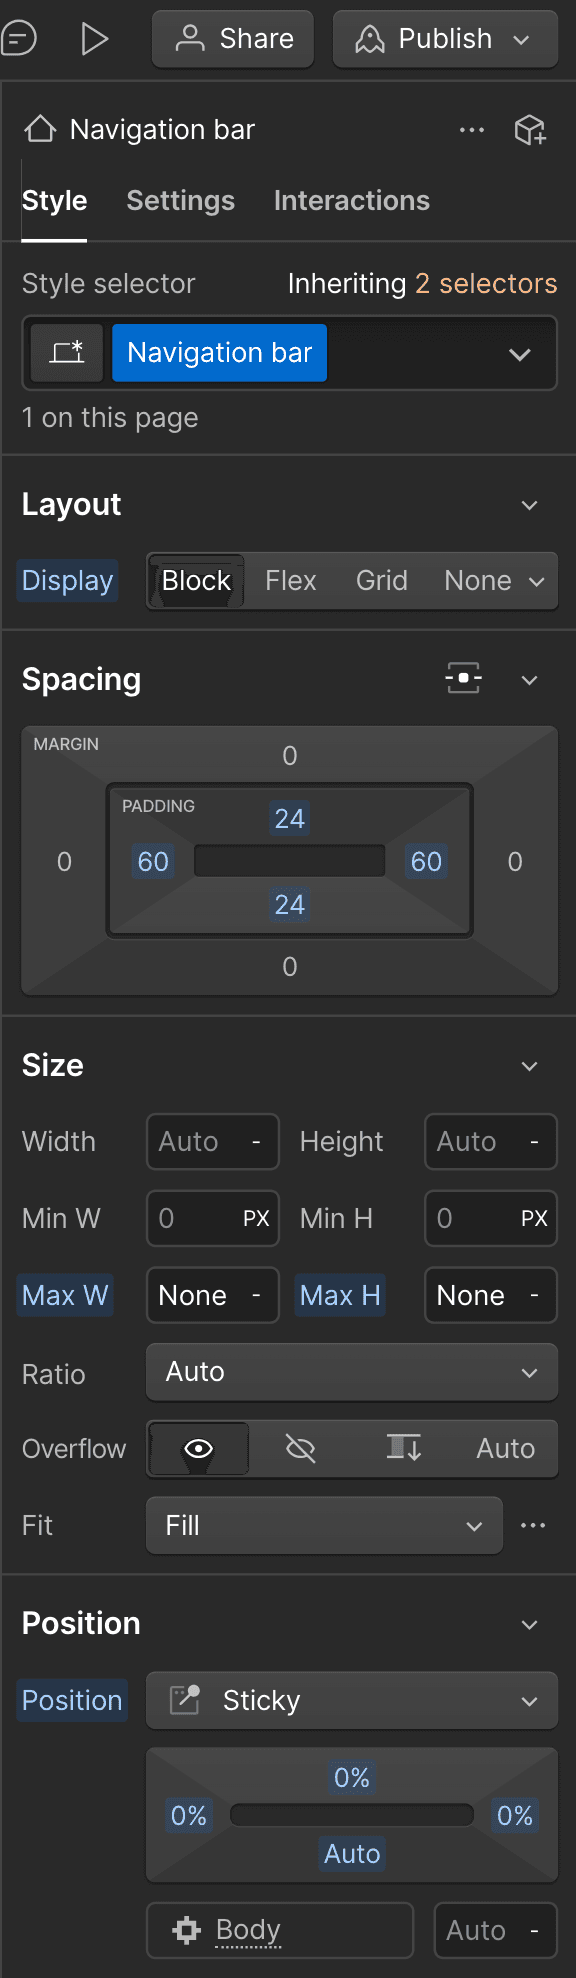Enable scroll overflow option
This screenshot has height=1978, width=576.
(x=403, y=1448)
